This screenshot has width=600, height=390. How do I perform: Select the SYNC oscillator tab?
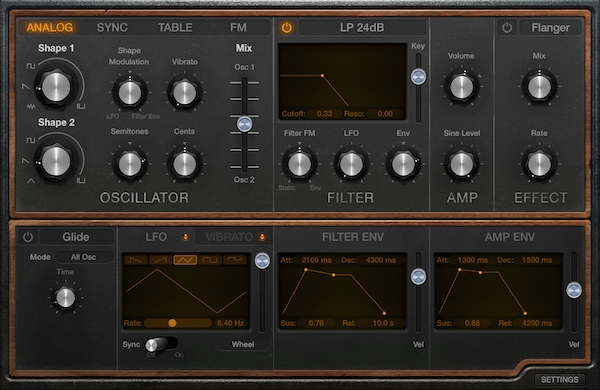click(112, 28)
